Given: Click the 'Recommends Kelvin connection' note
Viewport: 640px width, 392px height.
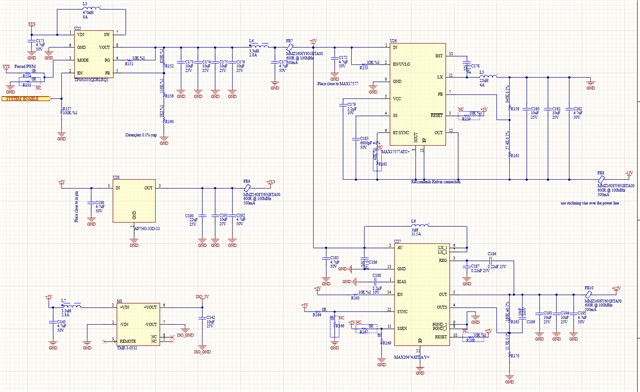Looking at the screenshot, I should 436,182.
